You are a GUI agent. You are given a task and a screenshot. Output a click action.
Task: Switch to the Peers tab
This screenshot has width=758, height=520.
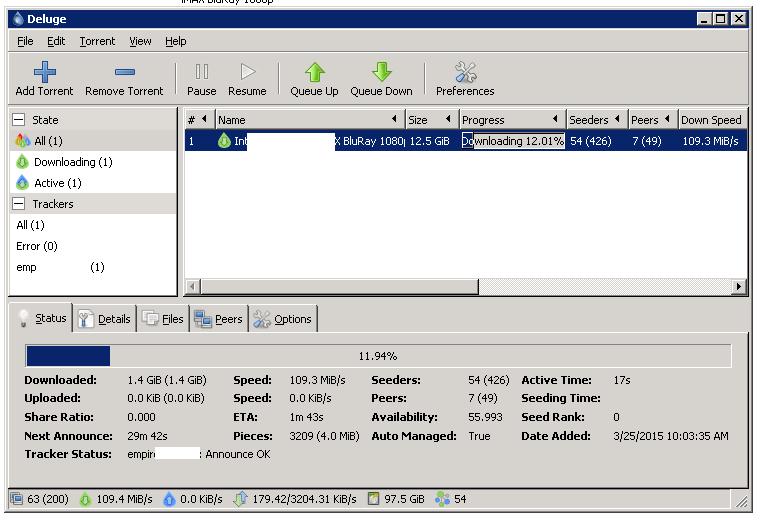tap(219, 319)
